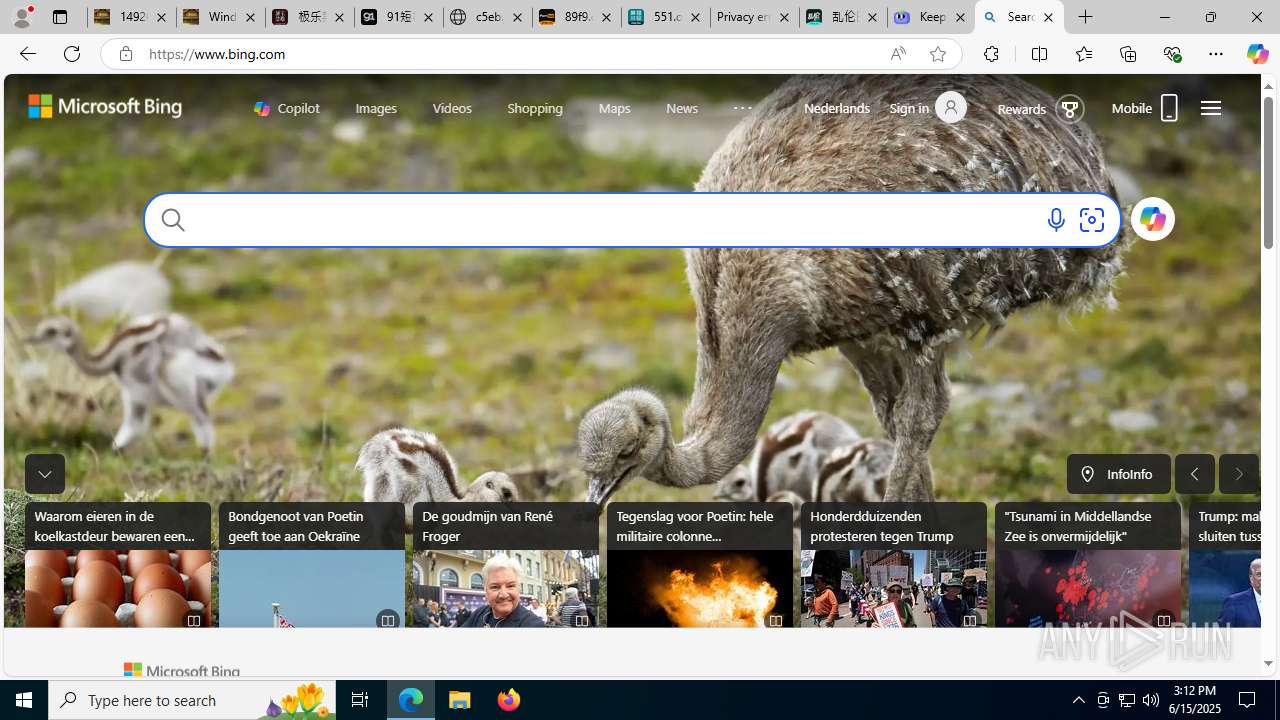Show next background image
Image resolution: width=1280 pixels, height=720 pixels.
(1238, 474)
